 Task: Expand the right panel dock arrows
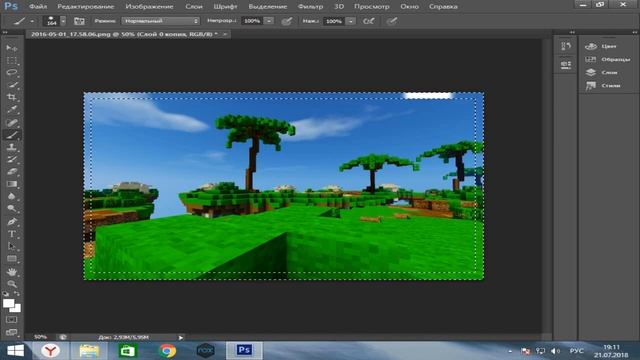(635, 32)
